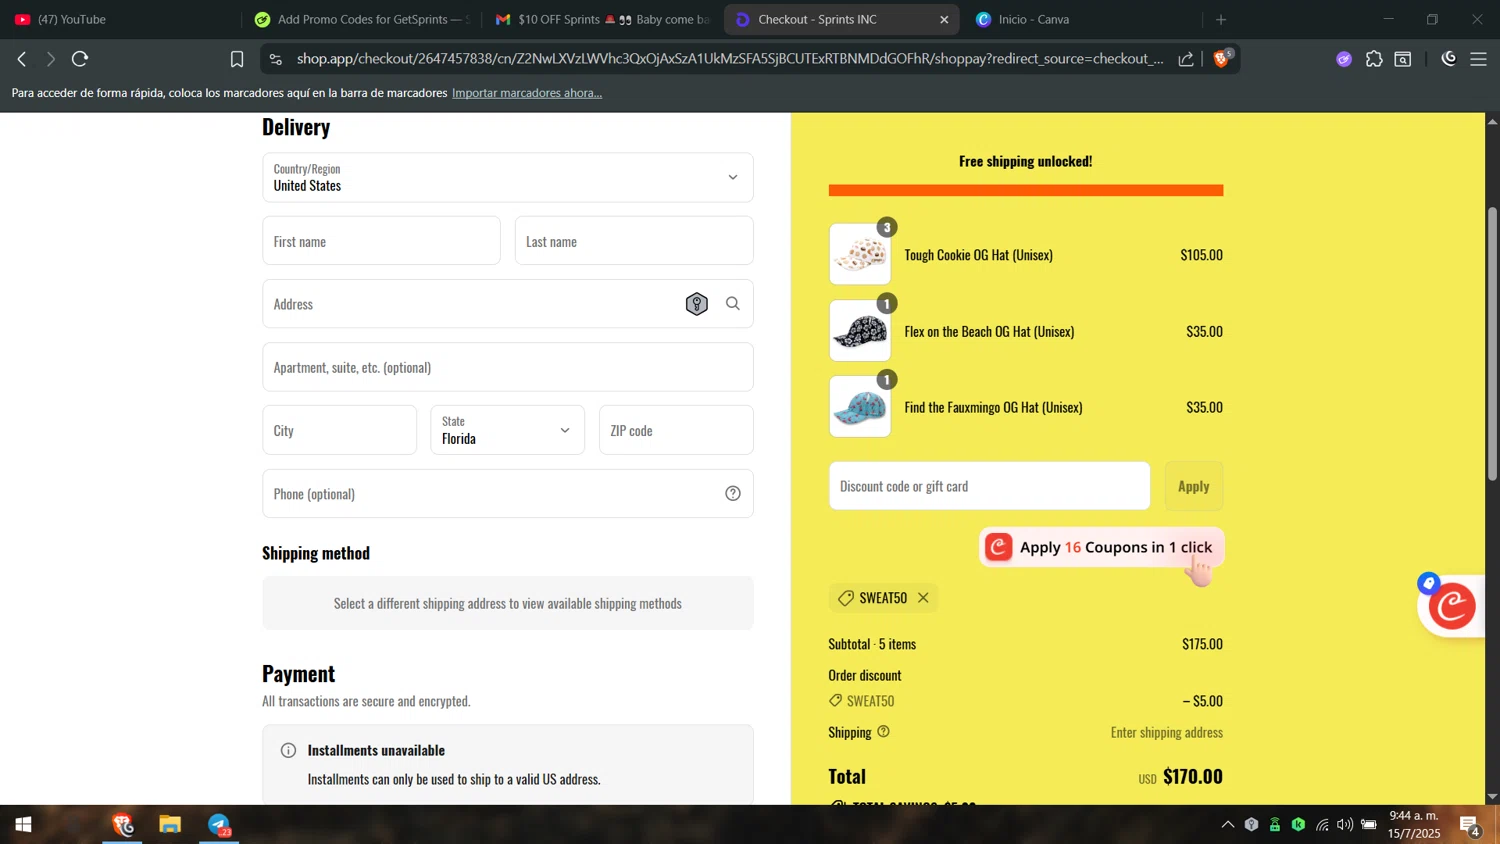1500x844 pixels.
Task: Click the Enter shipping address text
Action: (x=1166, y=732)
